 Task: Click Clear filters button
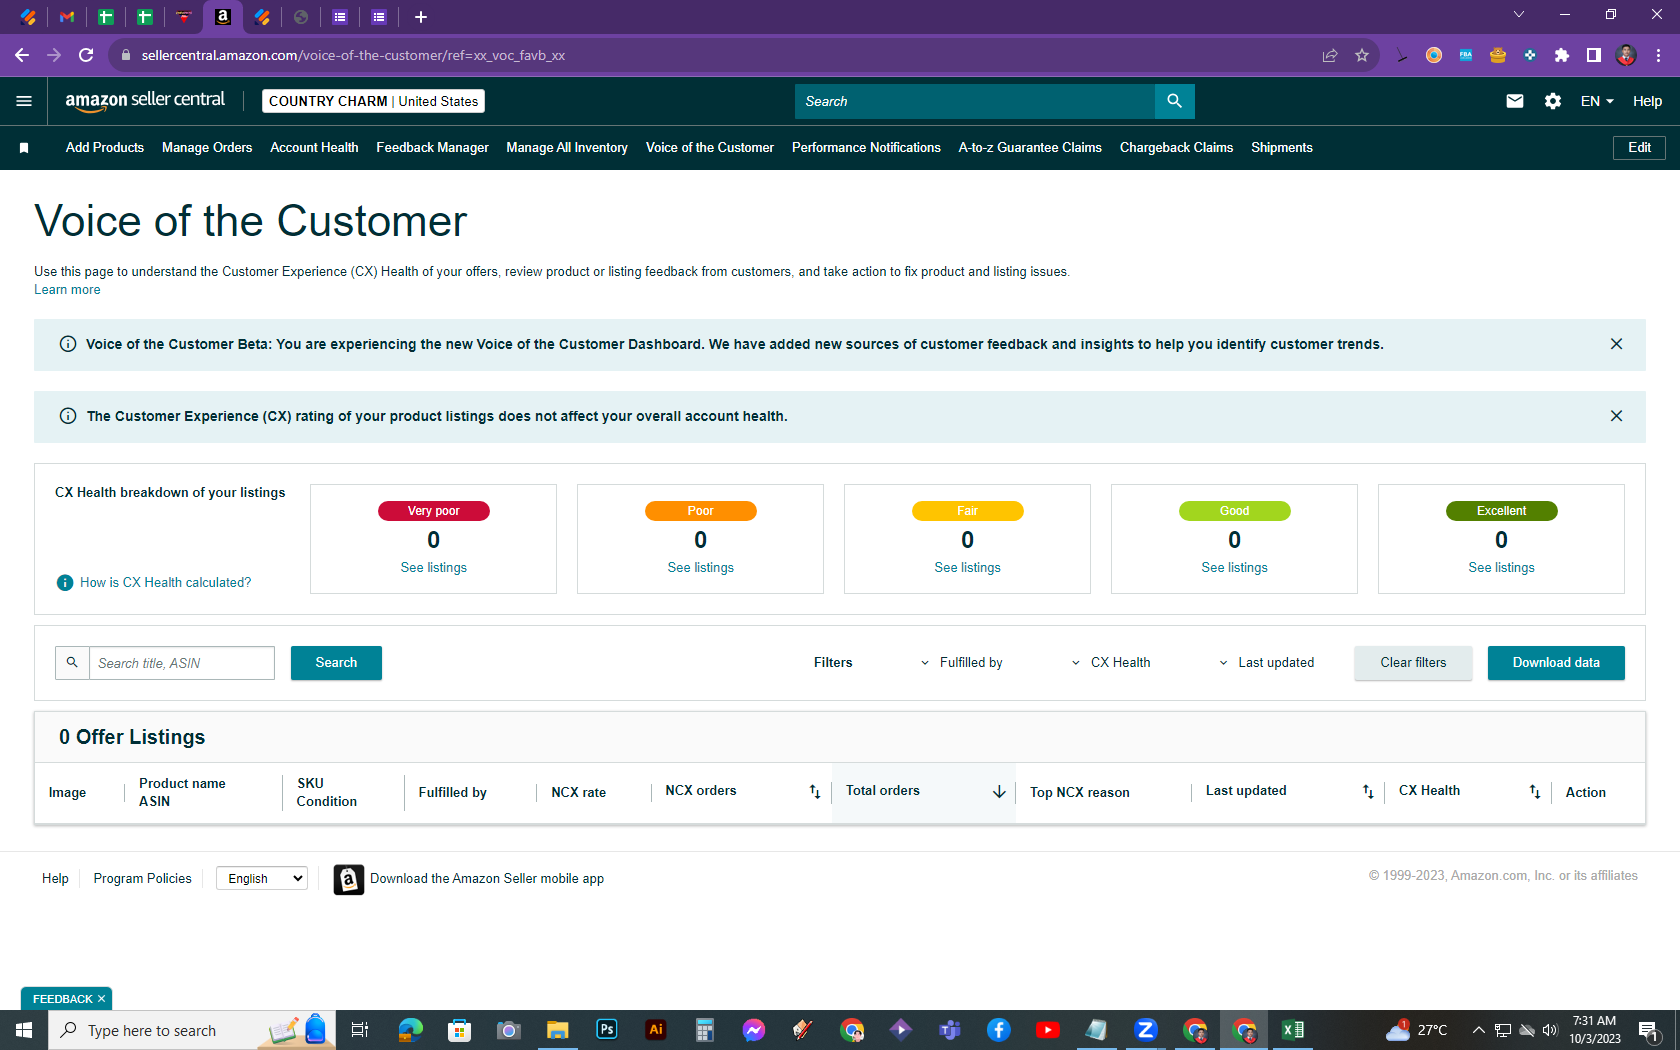(x=1413, y=663)
